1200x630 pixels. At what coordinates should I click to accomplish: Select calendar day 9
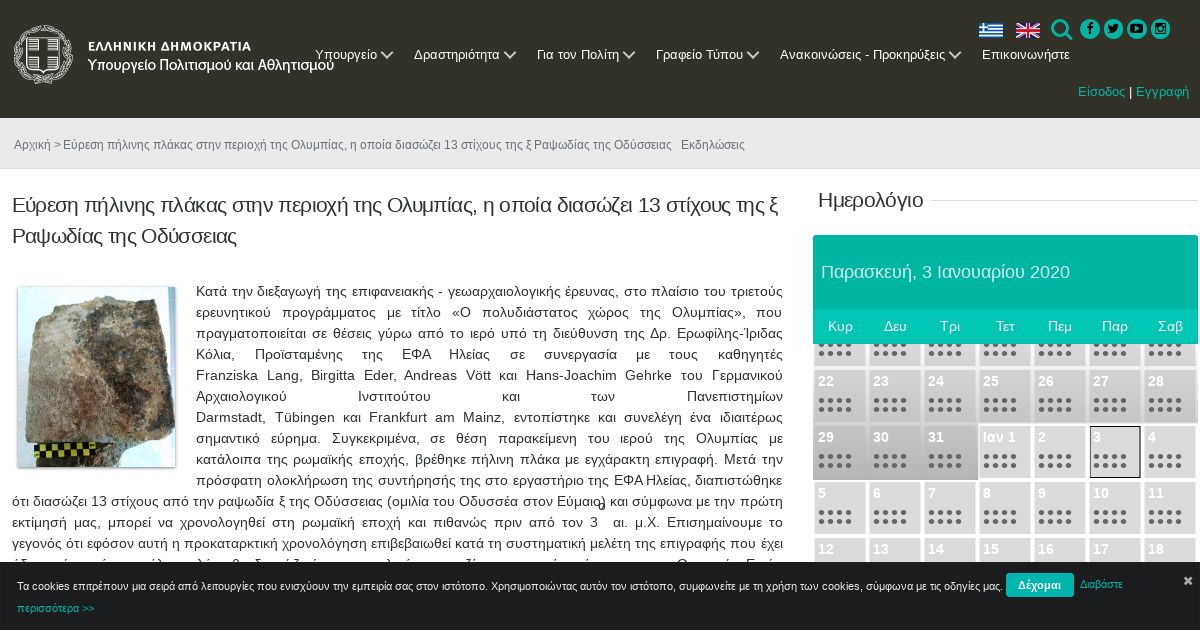pyautogui.click(x=1059, y=508)
